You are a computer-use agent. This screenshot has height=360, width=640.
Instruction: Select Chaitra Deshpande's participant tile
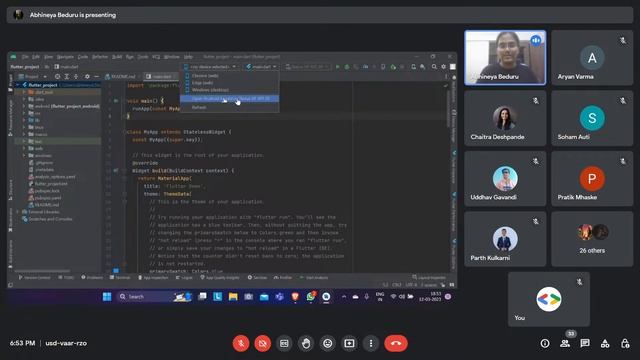(505, 118)
